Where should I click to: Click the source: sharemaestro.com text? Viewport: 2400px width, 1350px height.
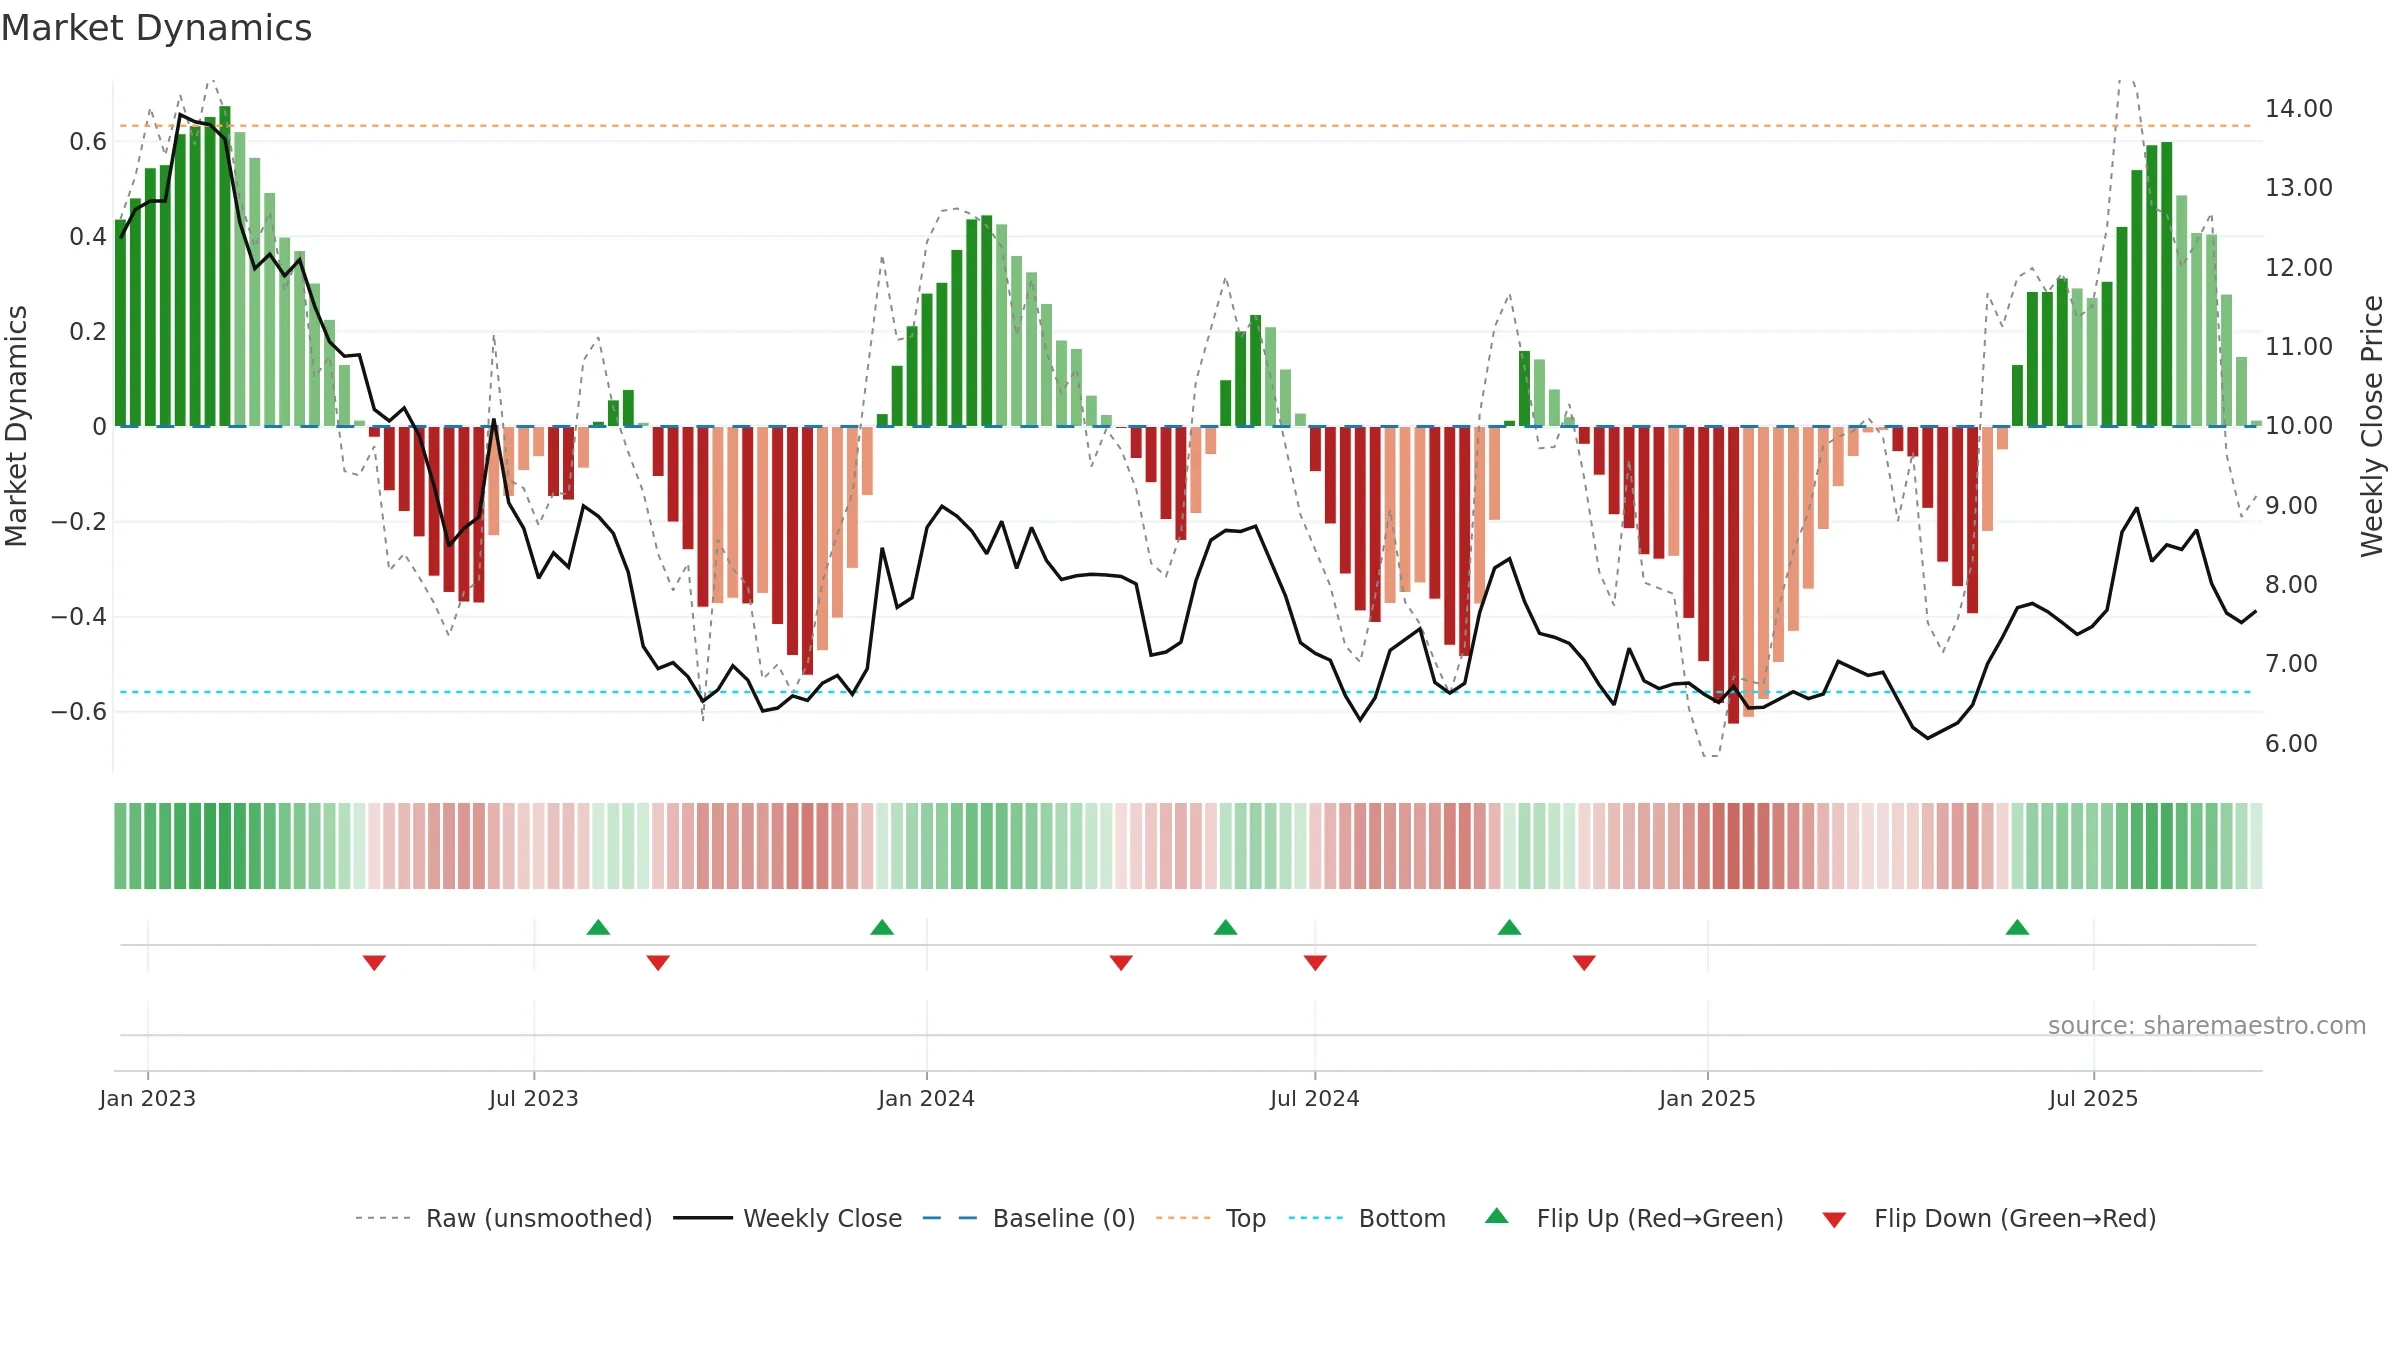point(2207,1025)
